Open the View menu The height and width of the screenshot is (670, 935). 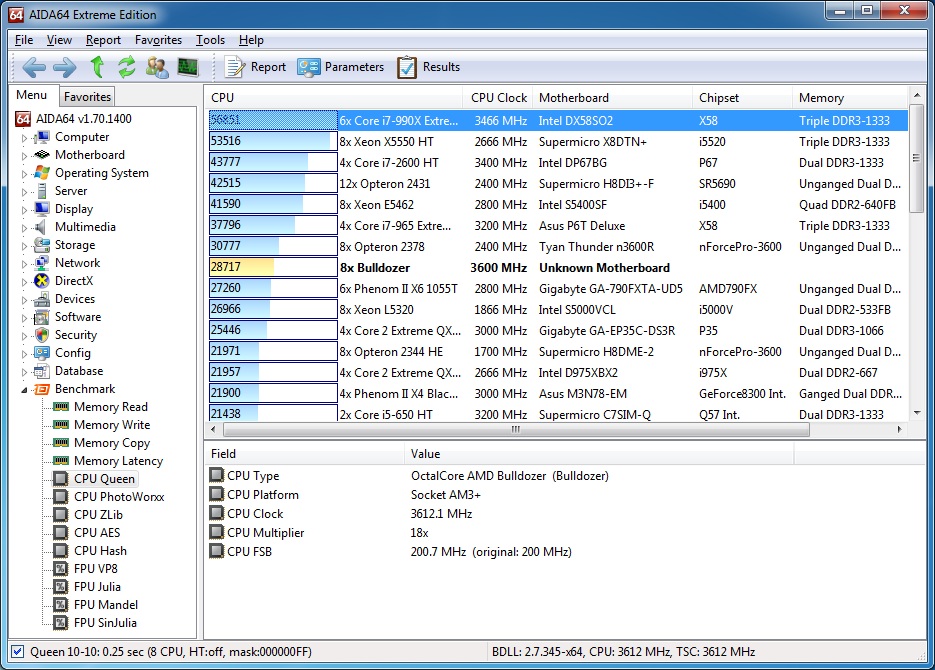[59, 40]
